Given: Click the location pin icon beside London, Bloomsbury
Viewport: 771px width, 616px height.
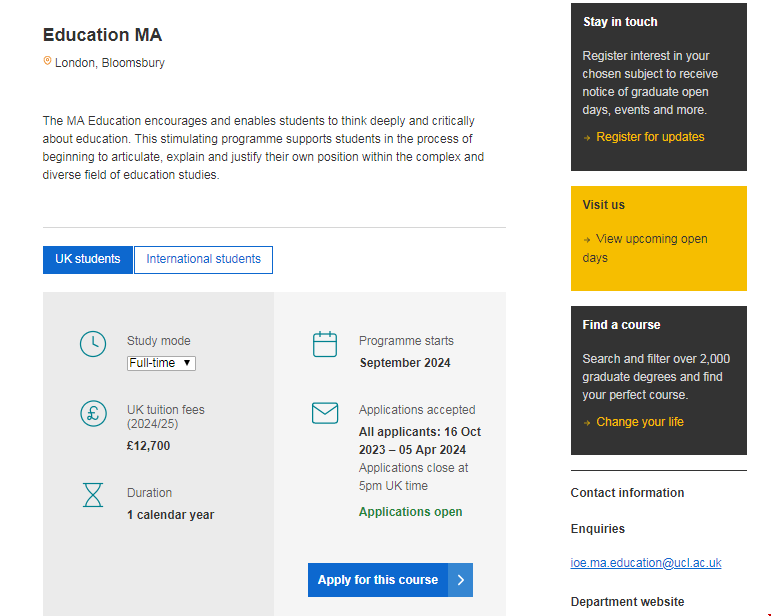Looking at the screenshot, I should coord(47,62).
